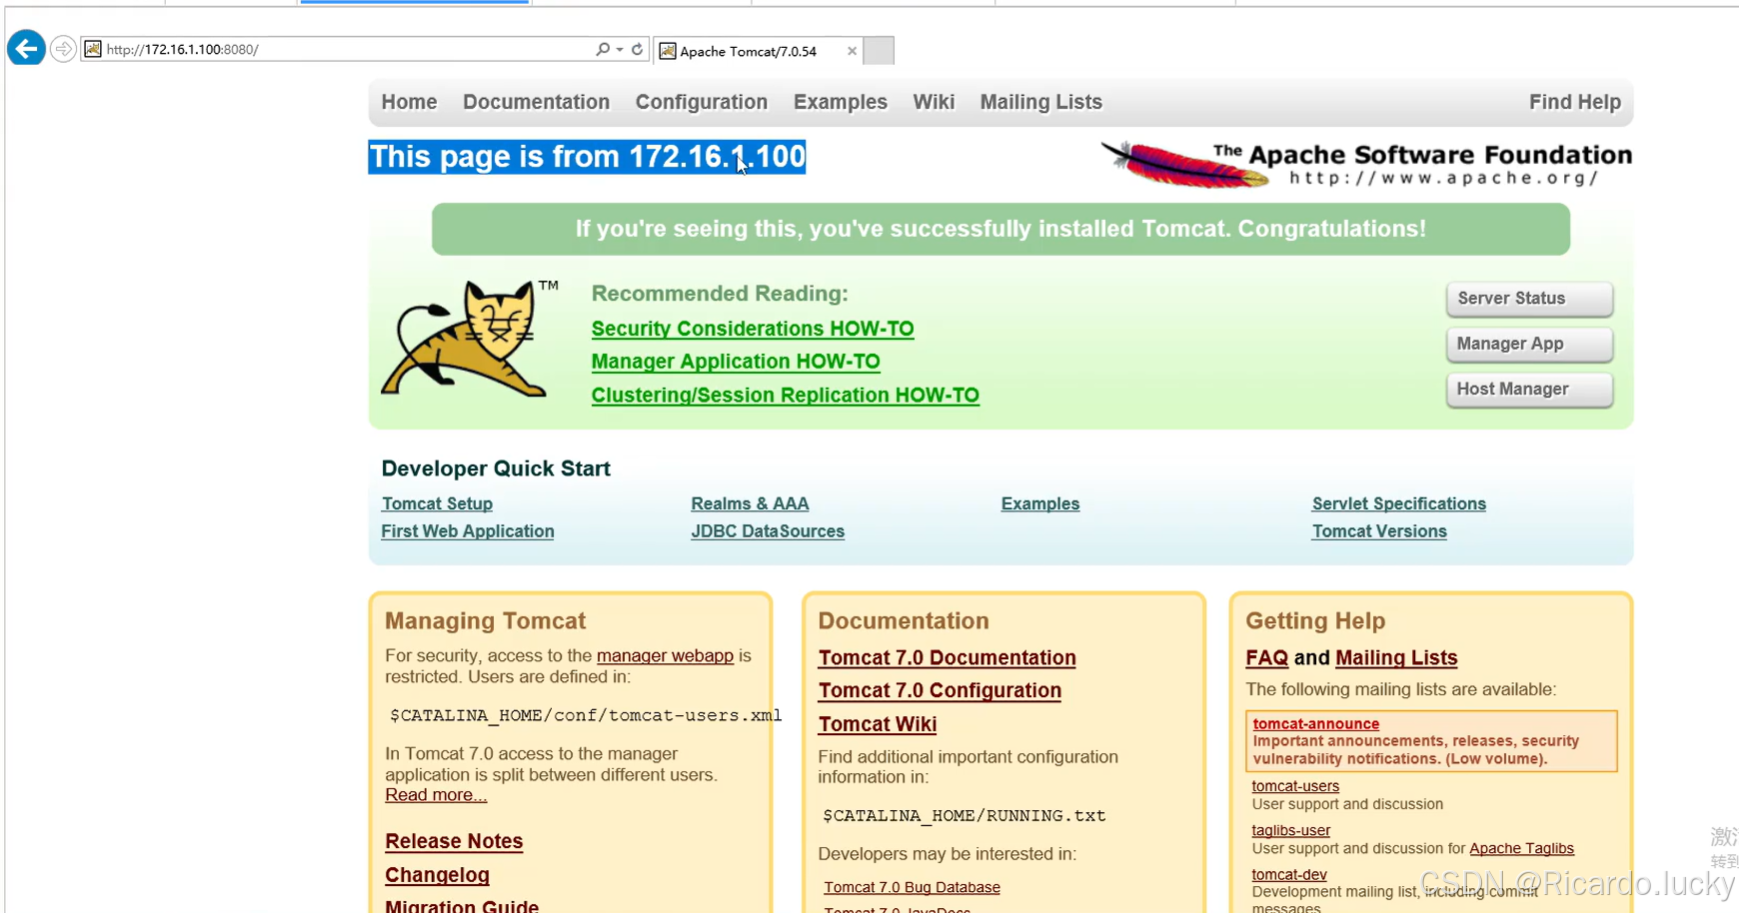Open the tomcat-announce mailing list link

pyautogui.click(x=1316, y=724)
